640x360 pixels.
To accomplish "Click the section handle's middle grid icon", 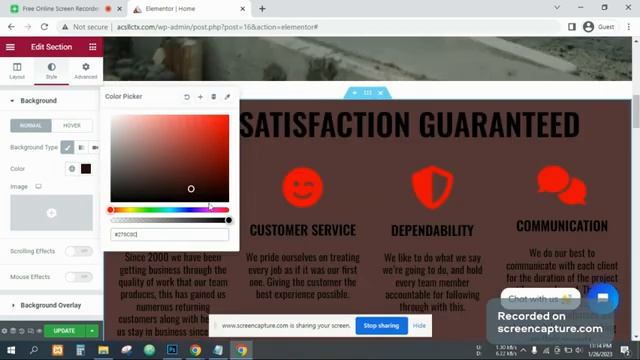I will [x=368, y=93].
